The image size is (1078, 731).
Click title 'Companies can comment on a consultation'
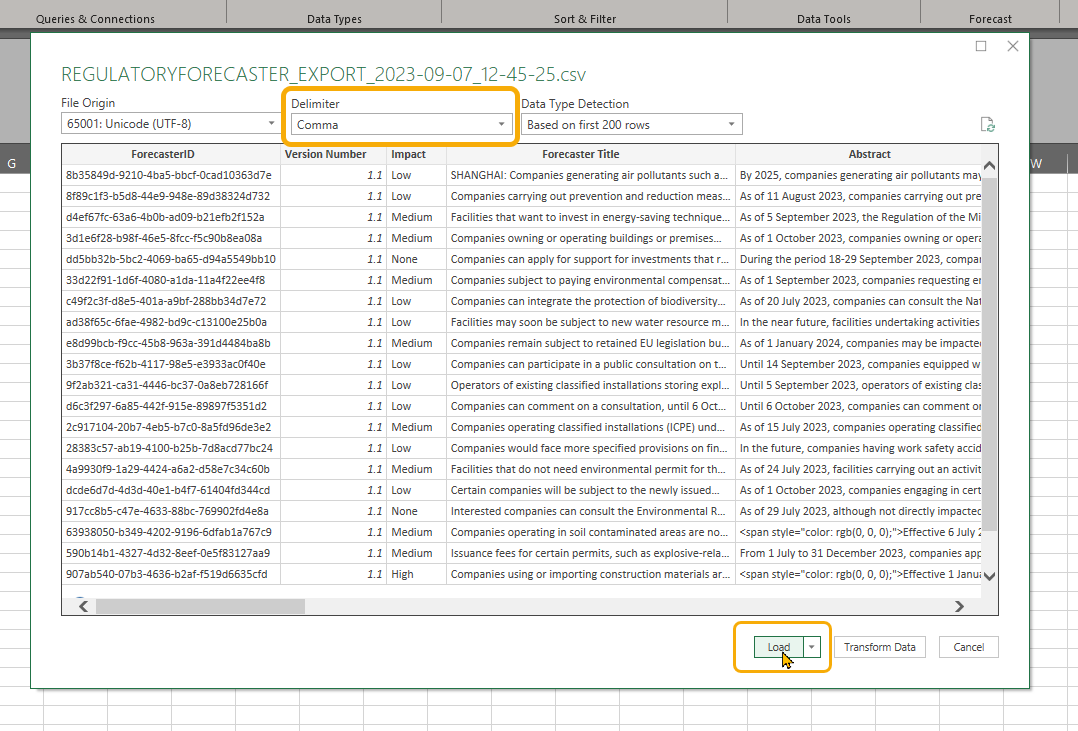[591, 406]
